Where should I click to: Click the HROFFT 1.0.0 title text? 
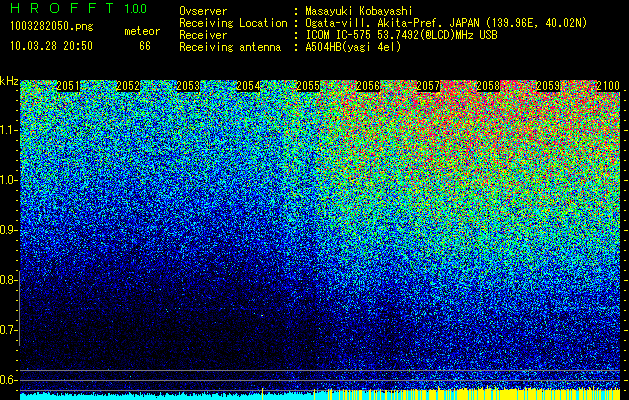(x=79, y=8)
